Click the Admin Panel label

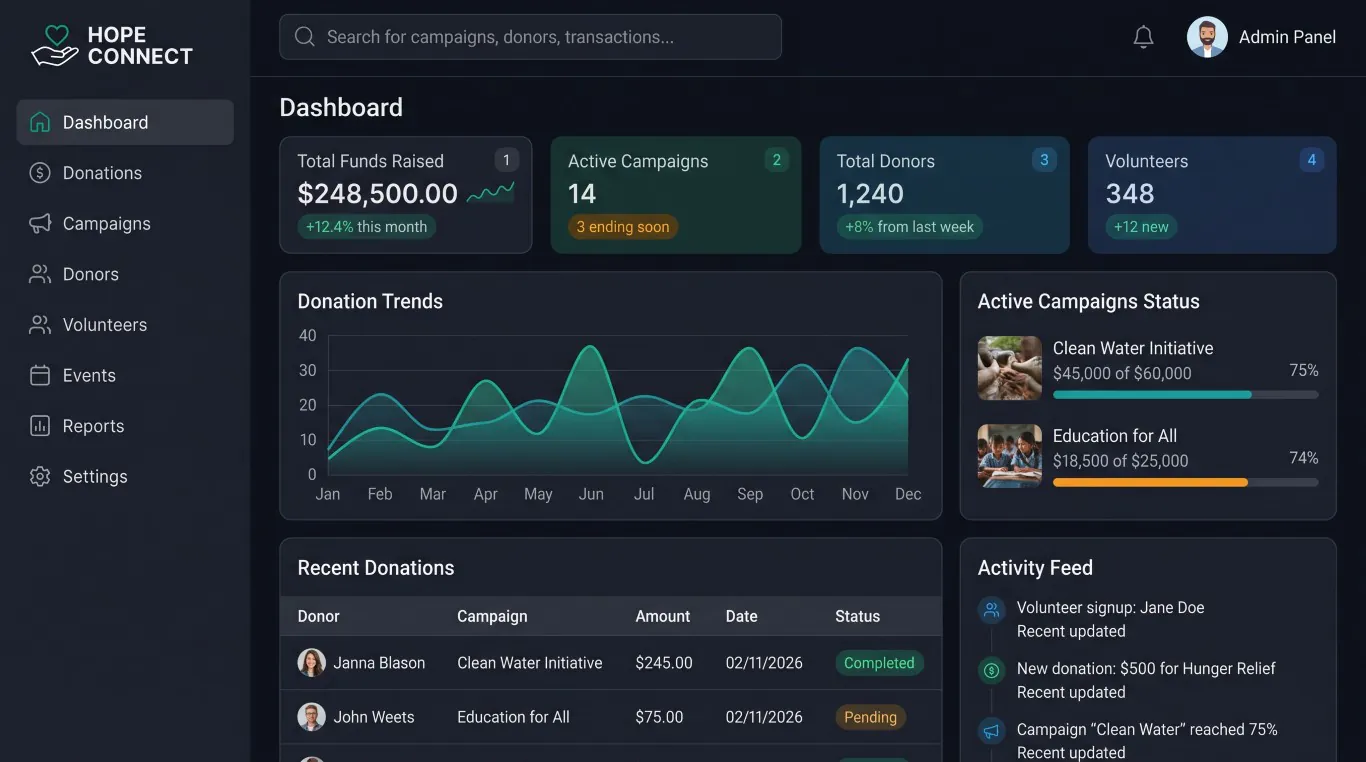point(1287,37)
